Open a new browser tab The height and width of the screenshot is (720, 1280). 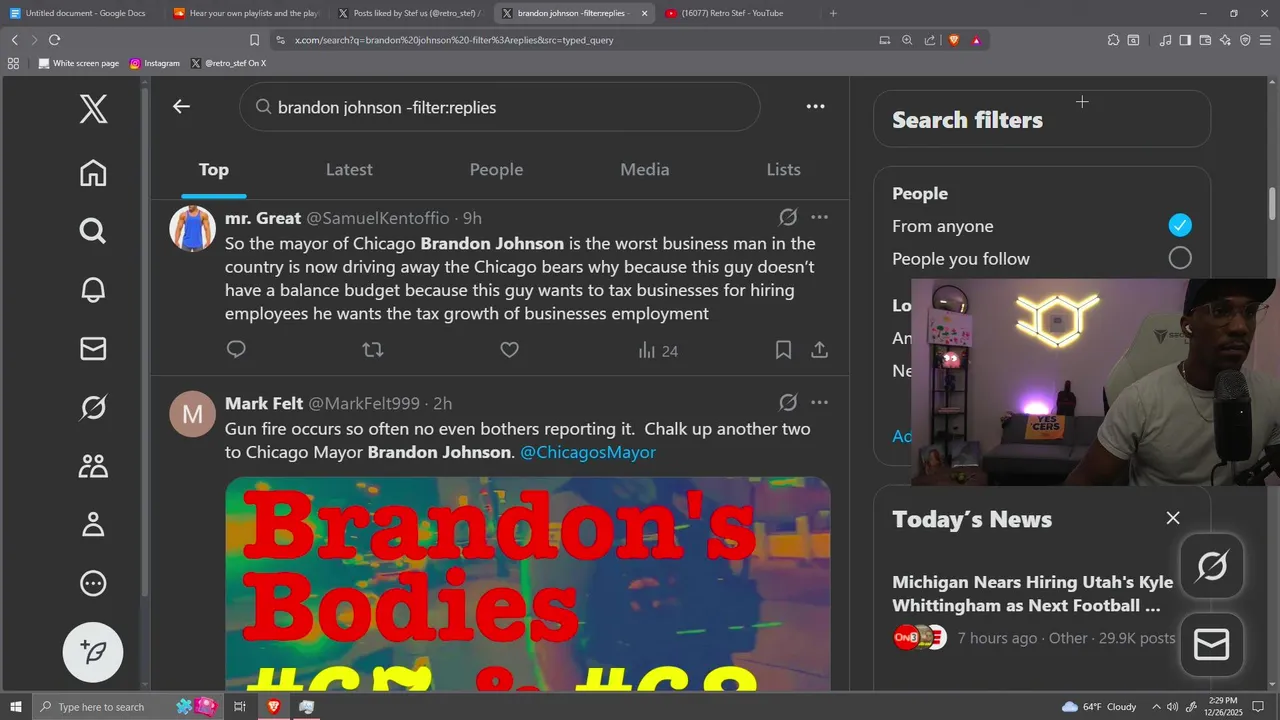pyautogui.click(x=833, y=13)
